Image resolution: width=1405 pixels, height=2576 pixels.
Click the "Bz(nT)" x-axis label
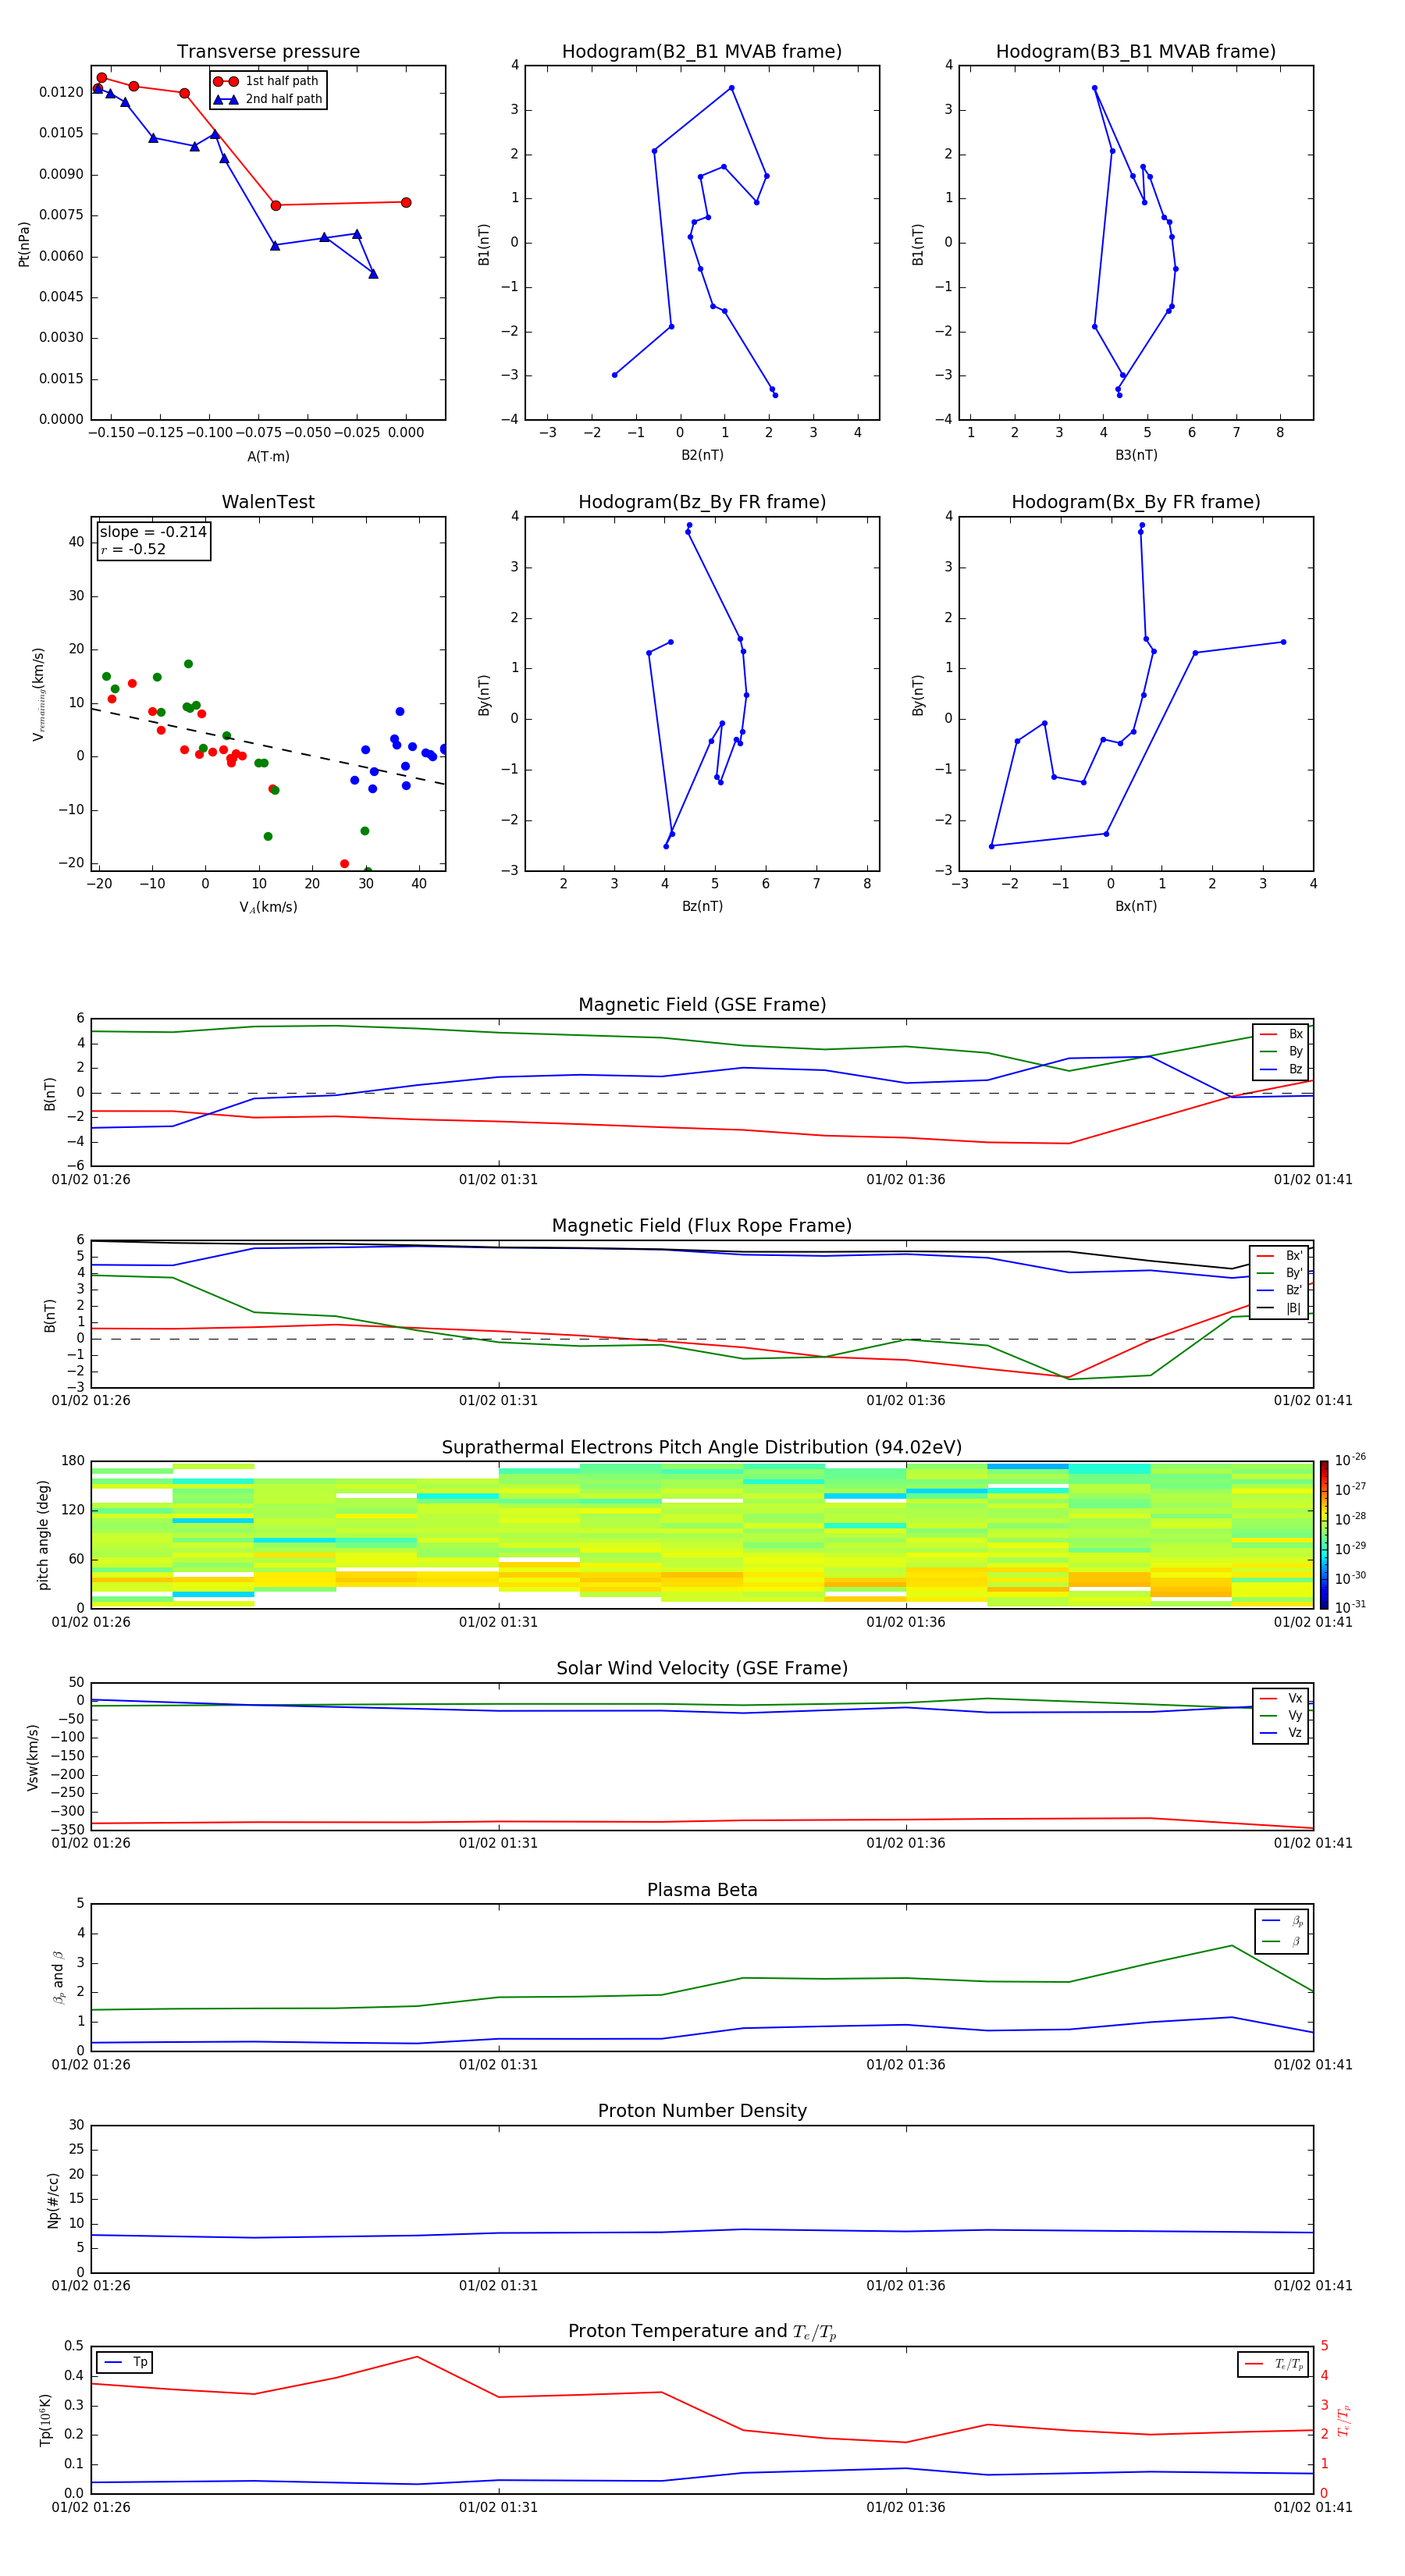pos(702,906)
